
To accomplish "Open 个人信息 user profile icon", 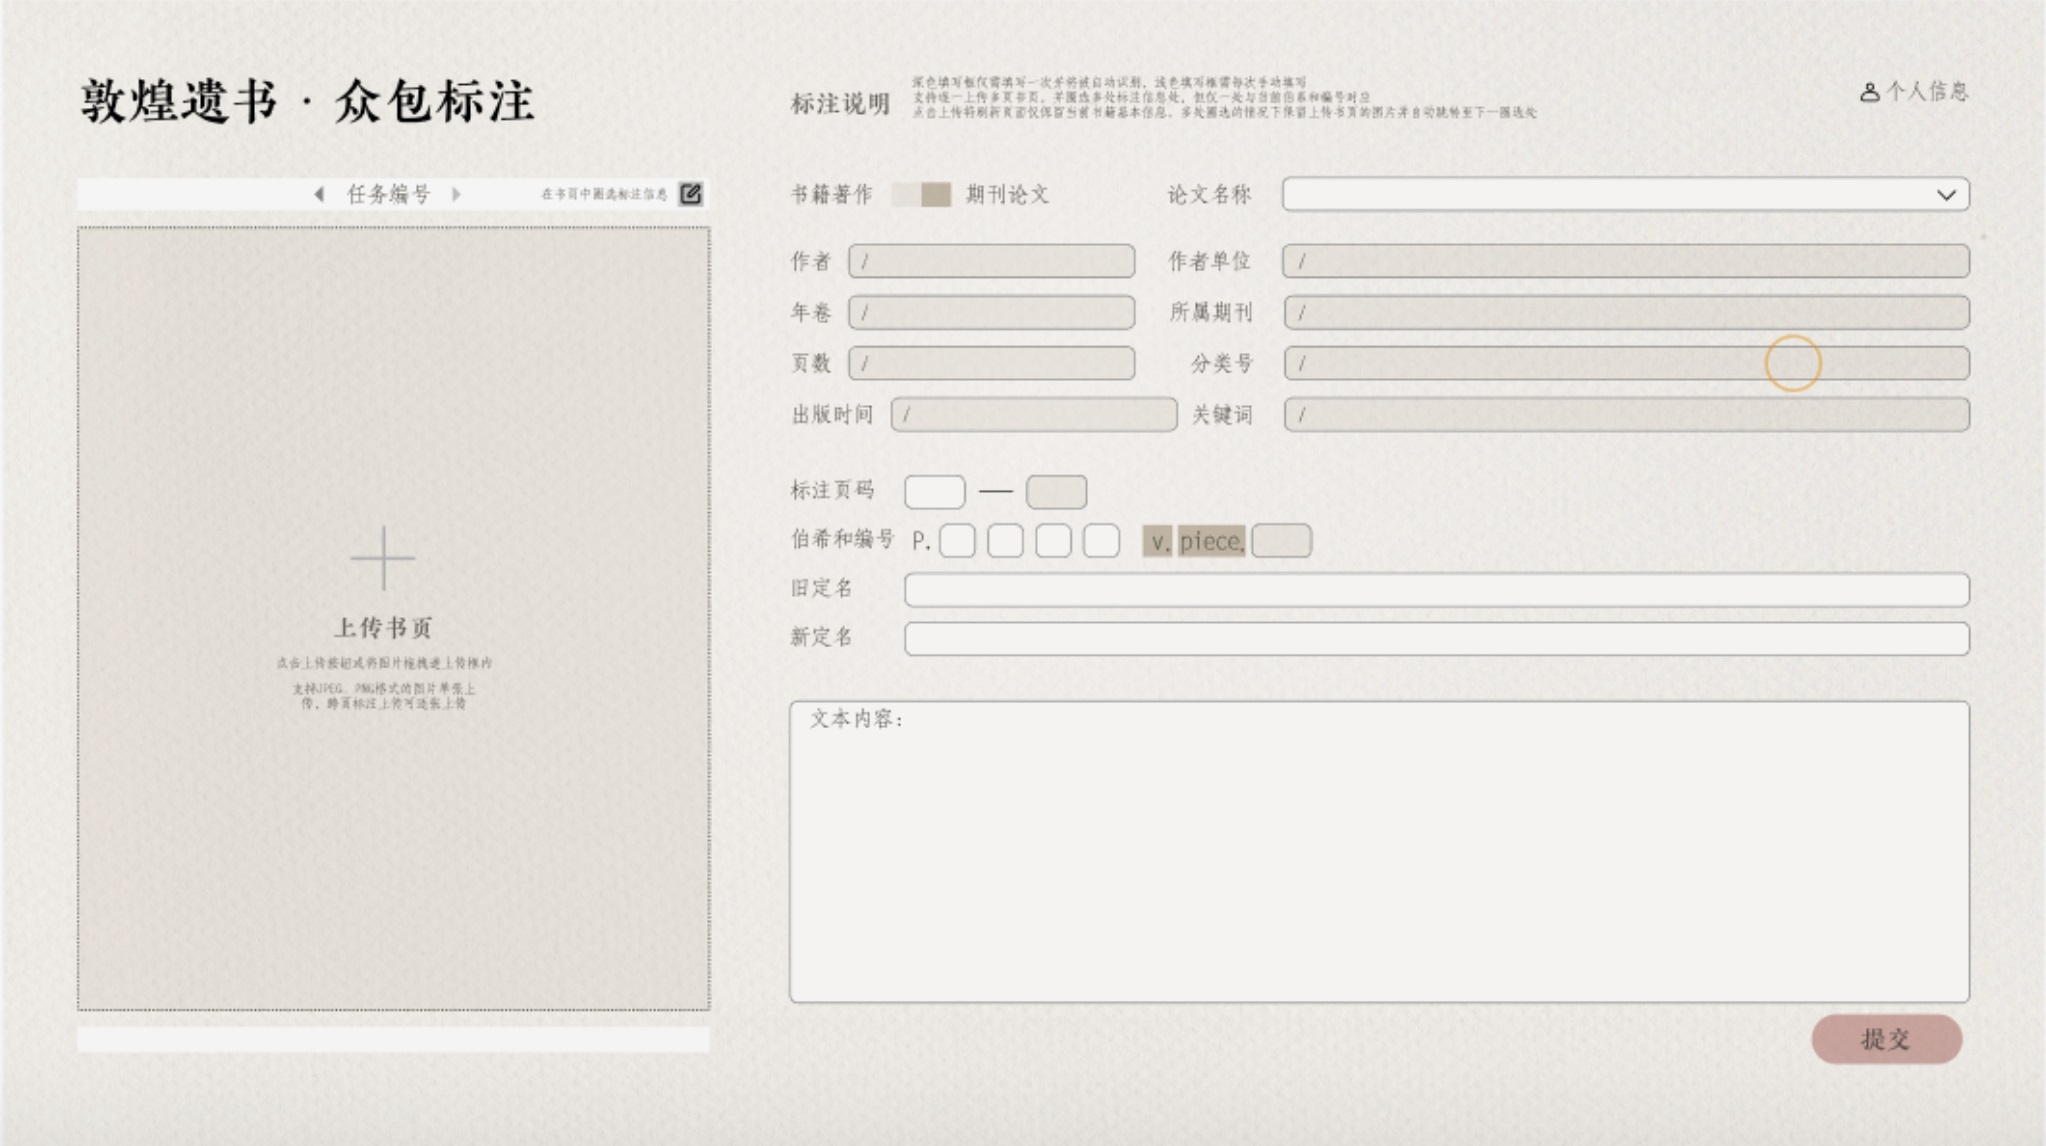I will coord(1869,92).
